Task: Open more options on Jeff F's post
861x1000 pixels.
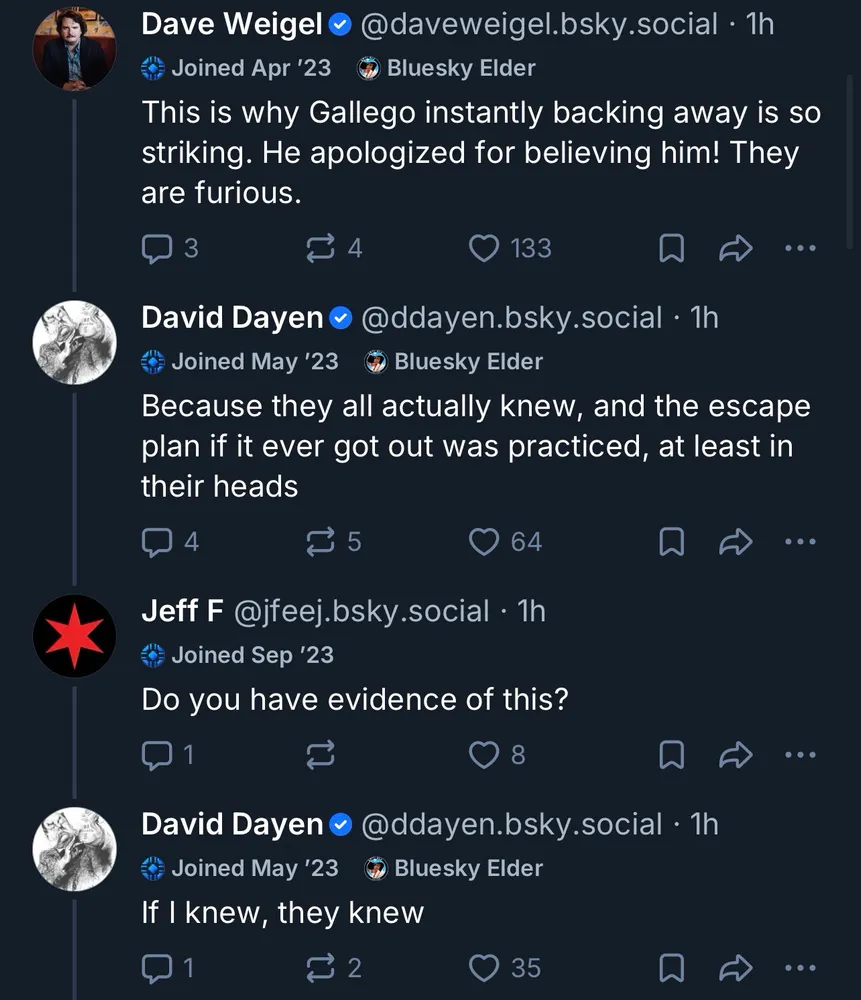Action: pos(800,755)
